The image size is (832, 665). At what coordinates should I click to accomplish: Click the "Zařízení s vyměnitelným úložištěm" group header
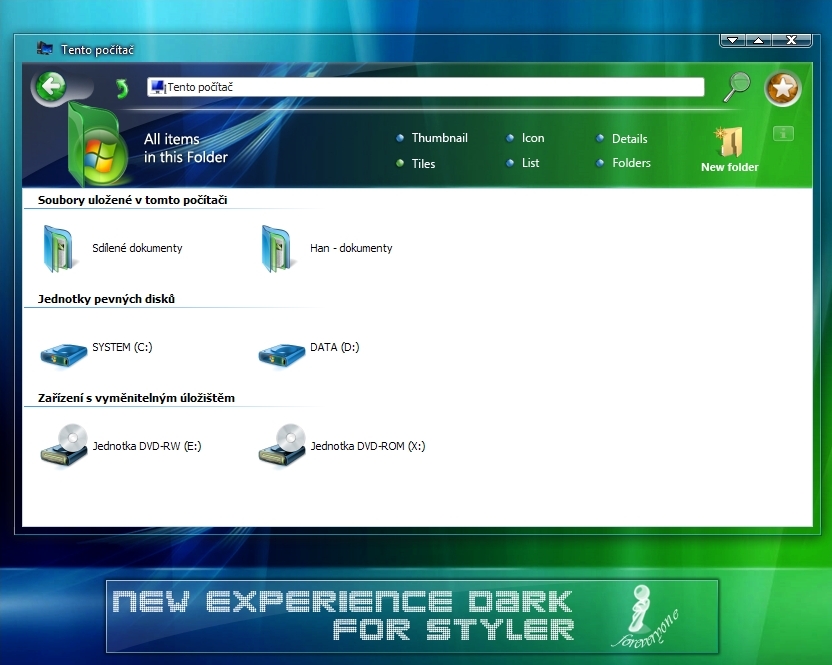[136, 398]
